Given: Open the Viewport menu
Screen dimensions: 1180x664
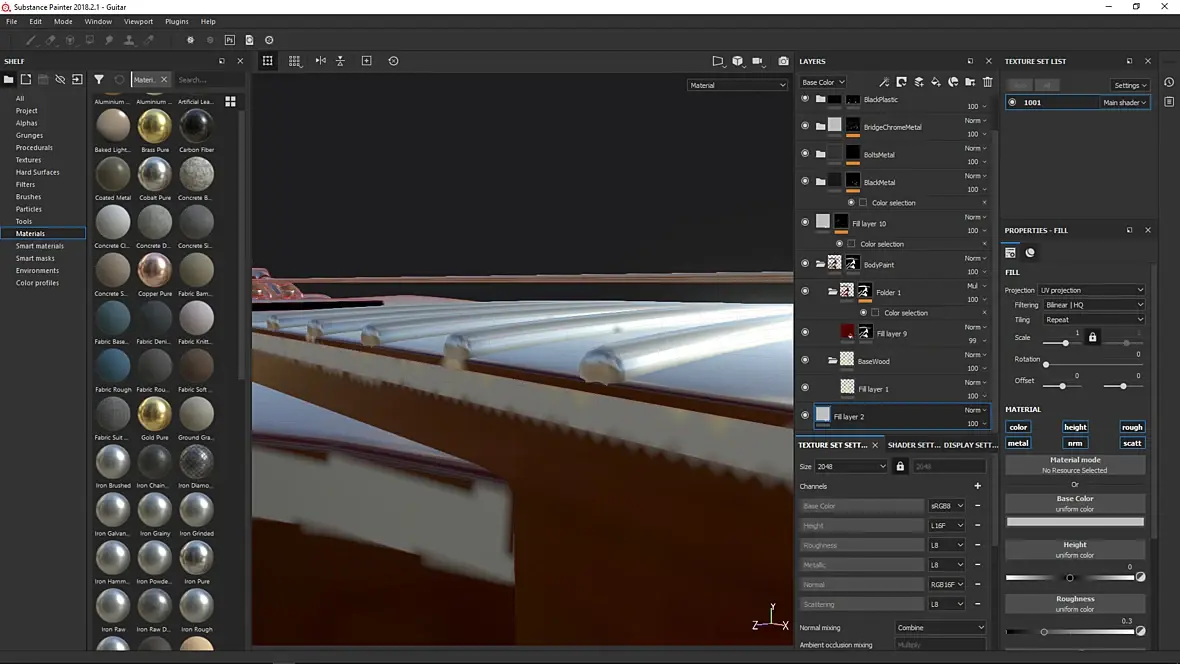Looking at the screenshot, I should 138,21.
